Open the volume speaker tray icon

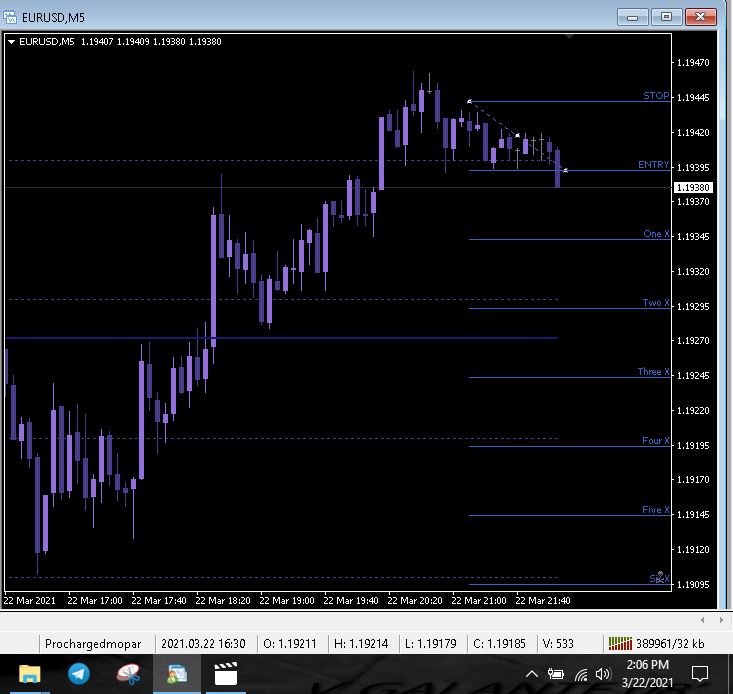(603, 674)
